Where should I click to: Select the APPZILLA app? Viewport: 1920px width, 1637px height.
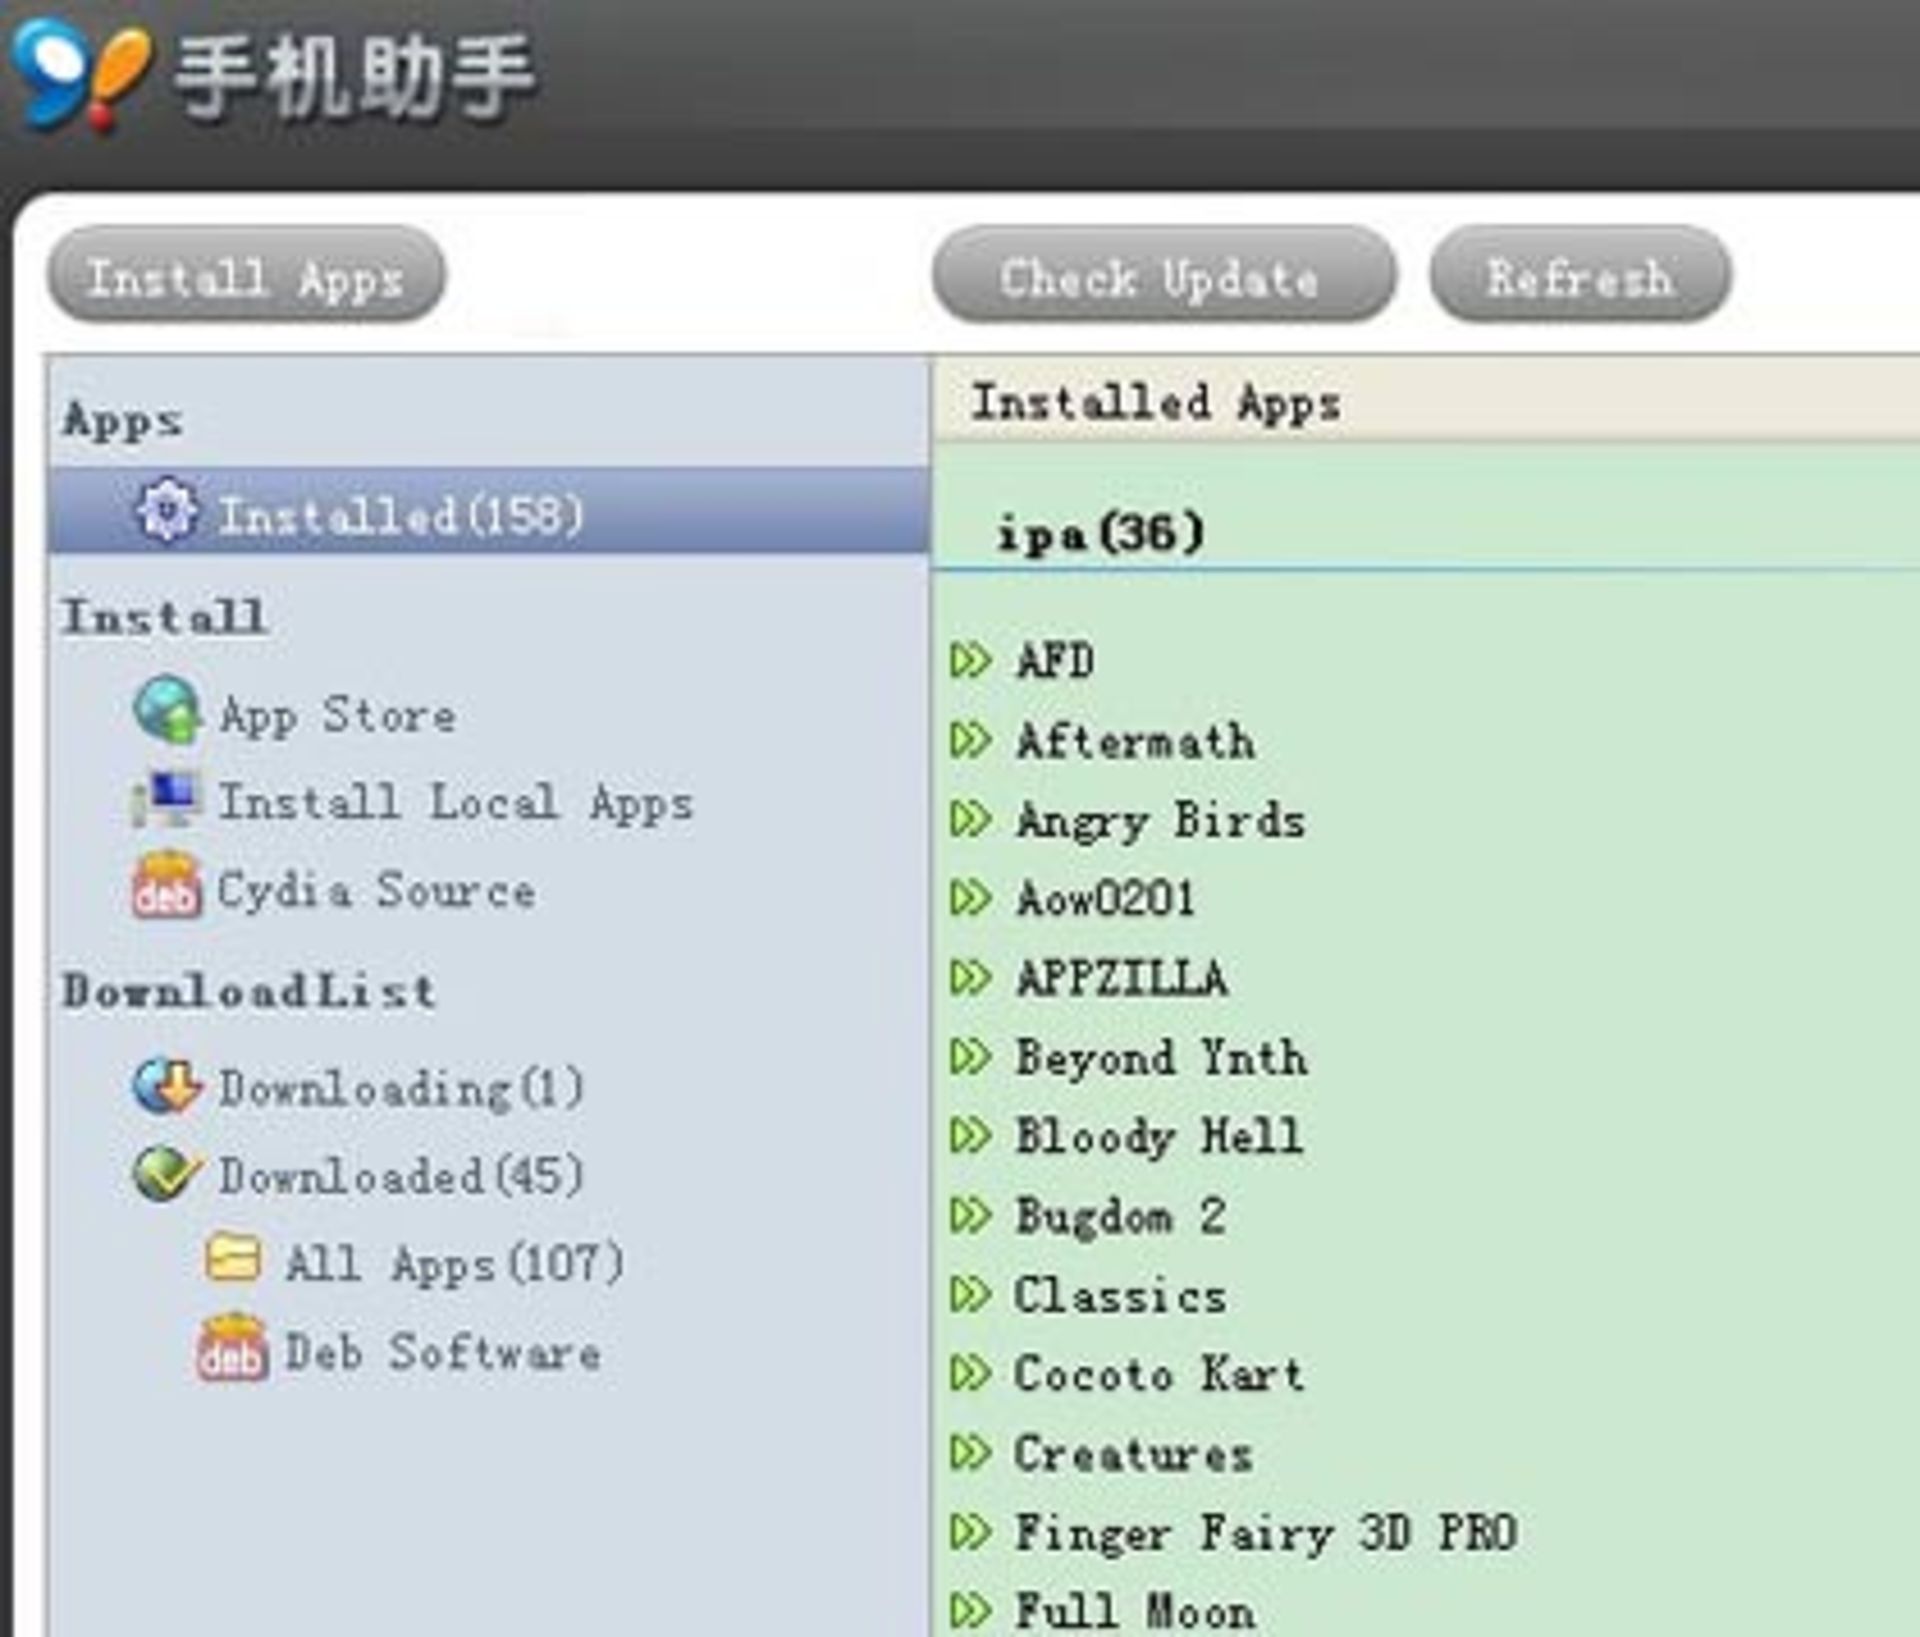pyautogui.click(x=1122, y=977)
